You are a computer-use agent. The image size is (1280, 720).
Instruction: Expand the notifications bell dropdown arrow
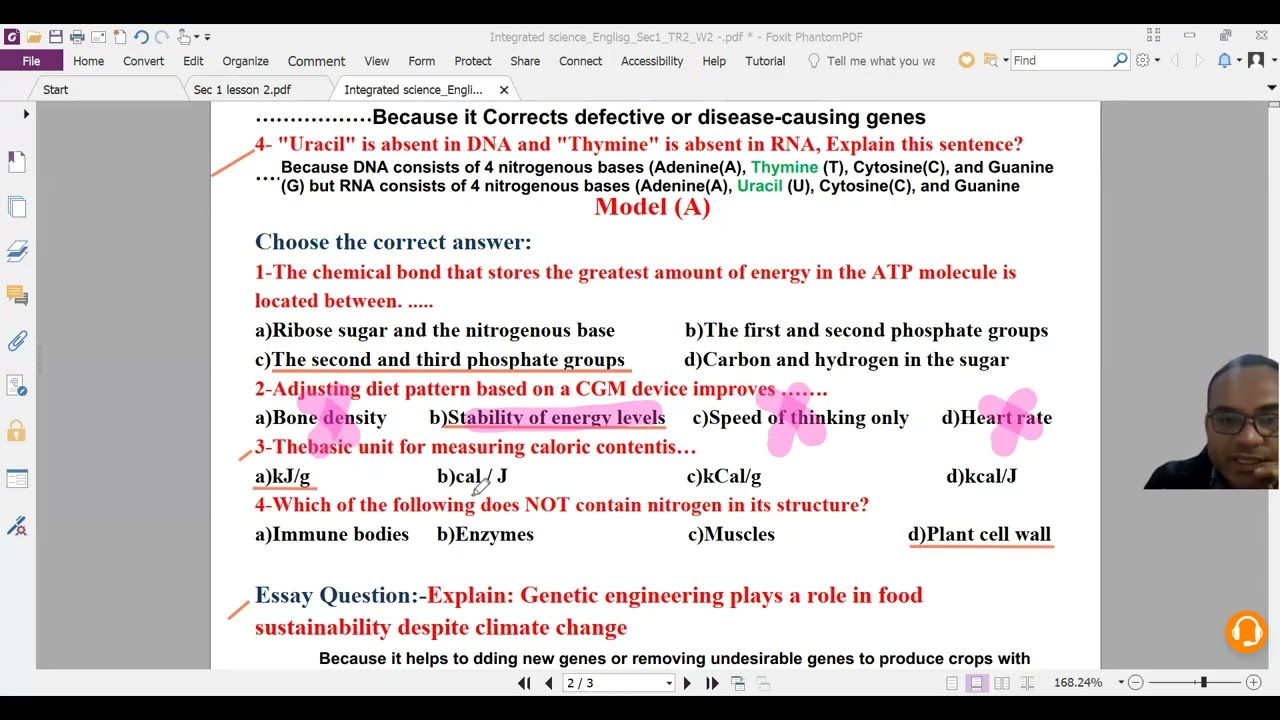[x=1237, y=61]
